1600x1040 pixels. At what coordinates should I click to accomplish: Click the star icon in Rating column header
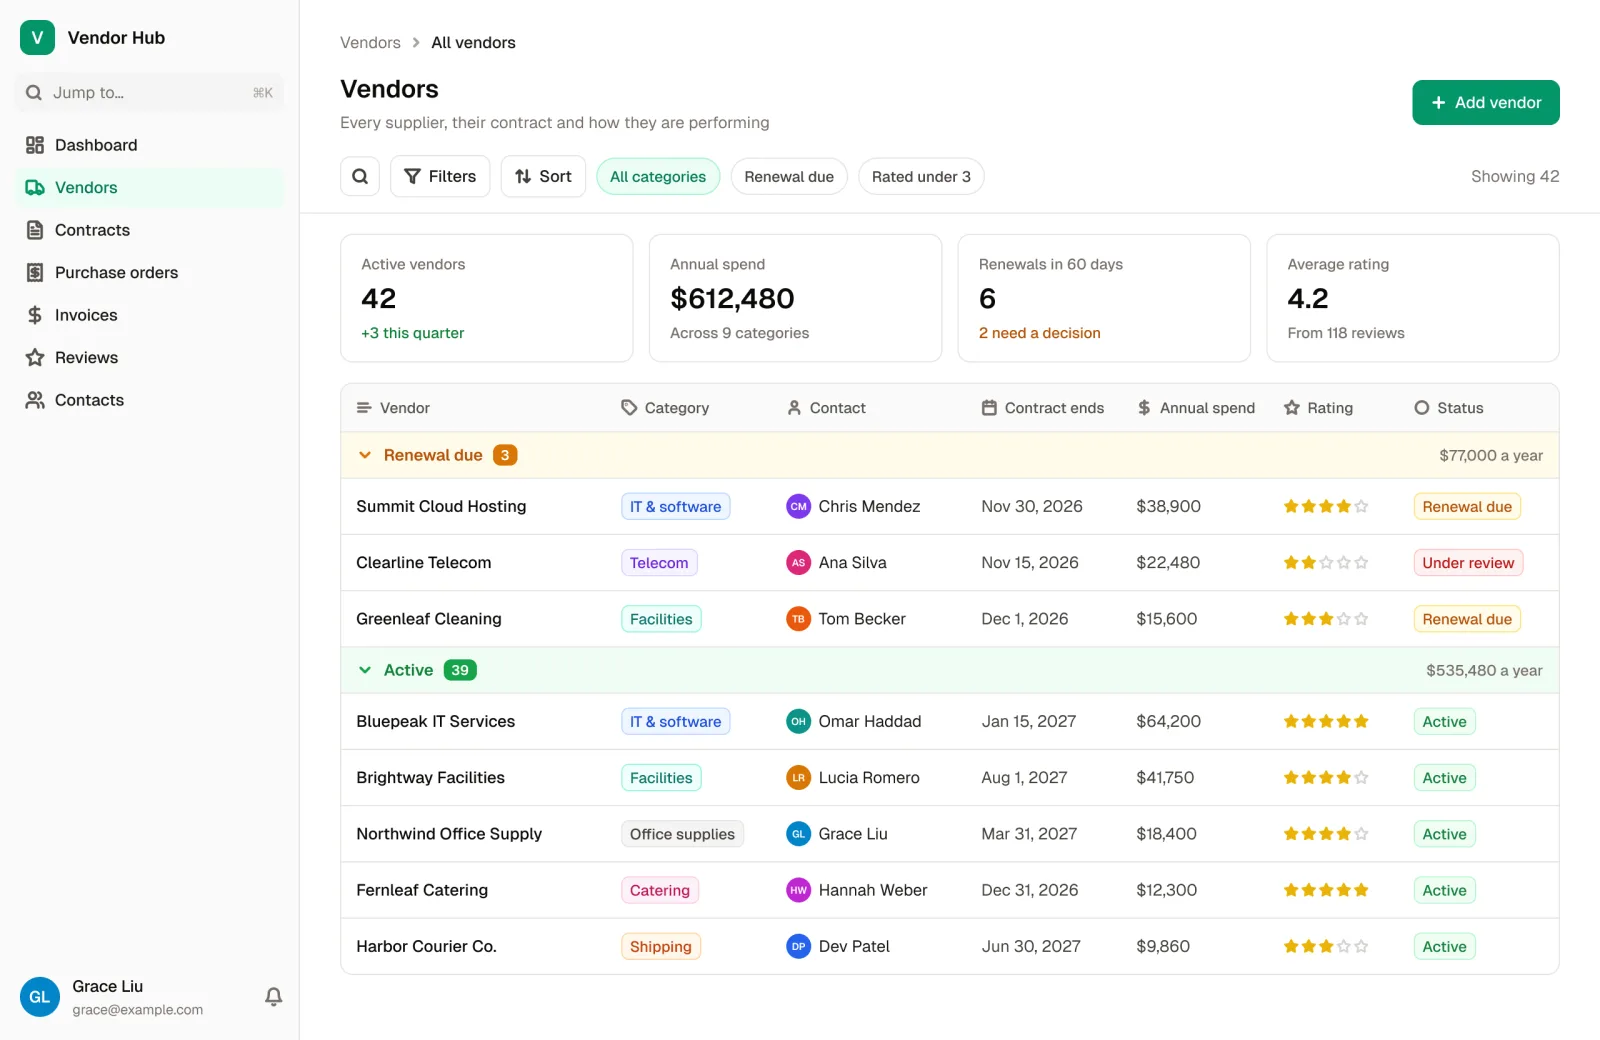[1292, 408]
